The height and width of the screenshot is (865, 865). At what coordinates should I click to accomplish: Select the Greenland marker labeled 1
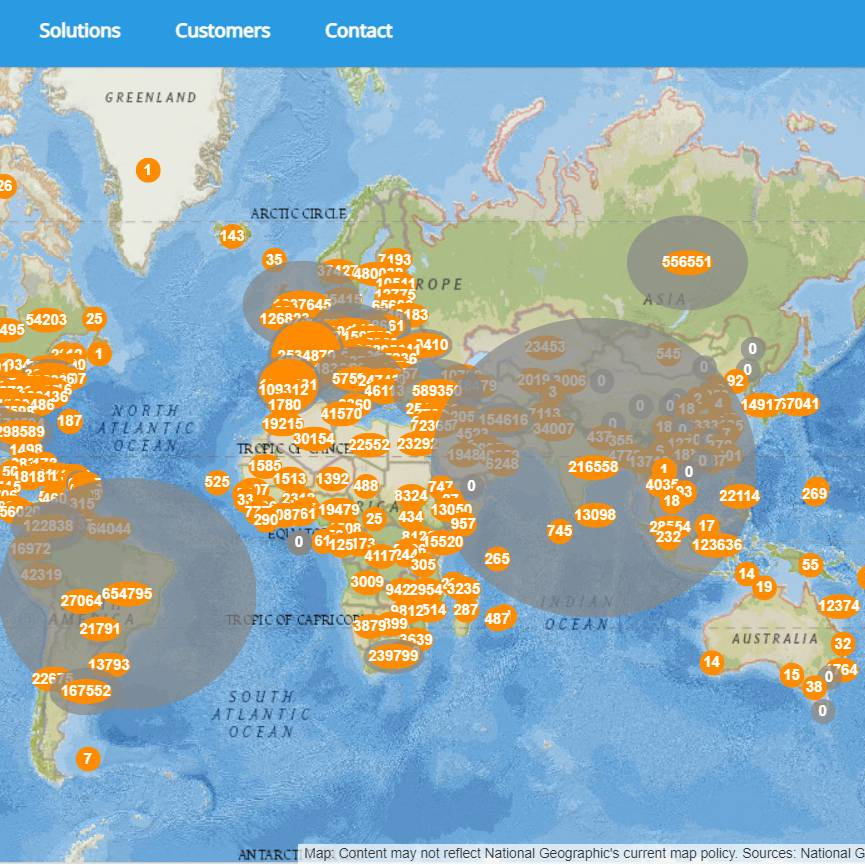pos(148,170)
